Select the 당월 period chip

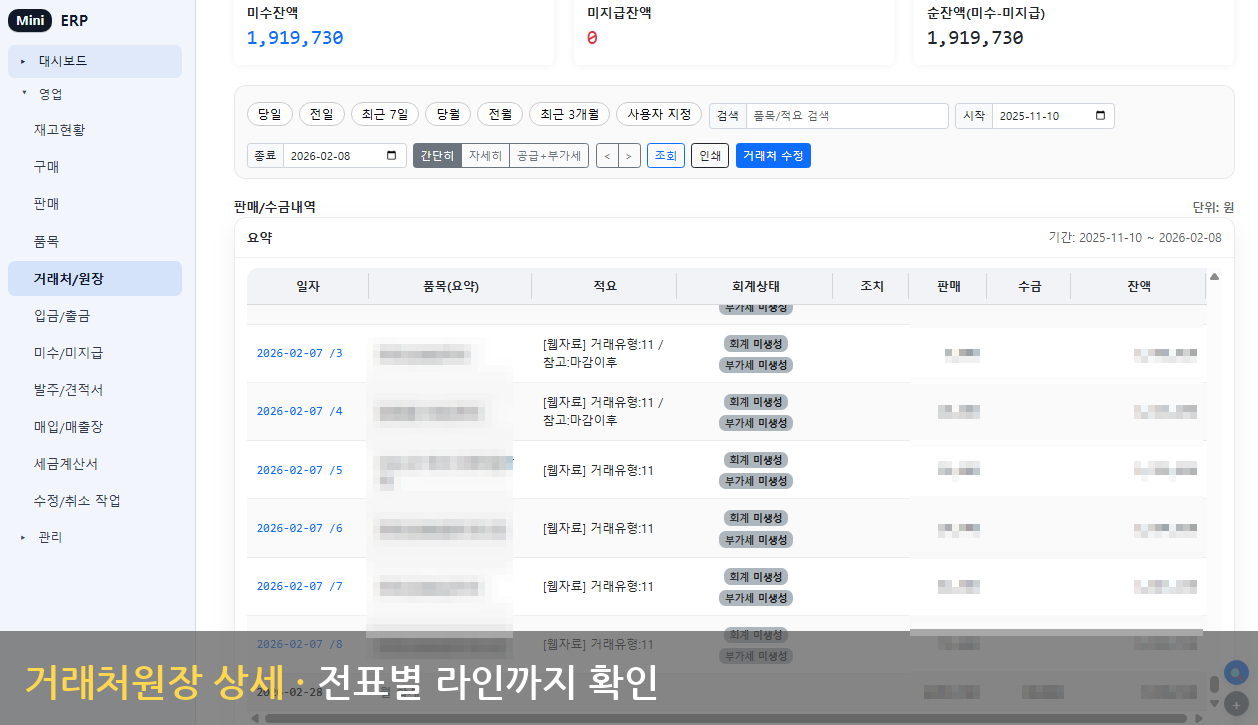447,115
